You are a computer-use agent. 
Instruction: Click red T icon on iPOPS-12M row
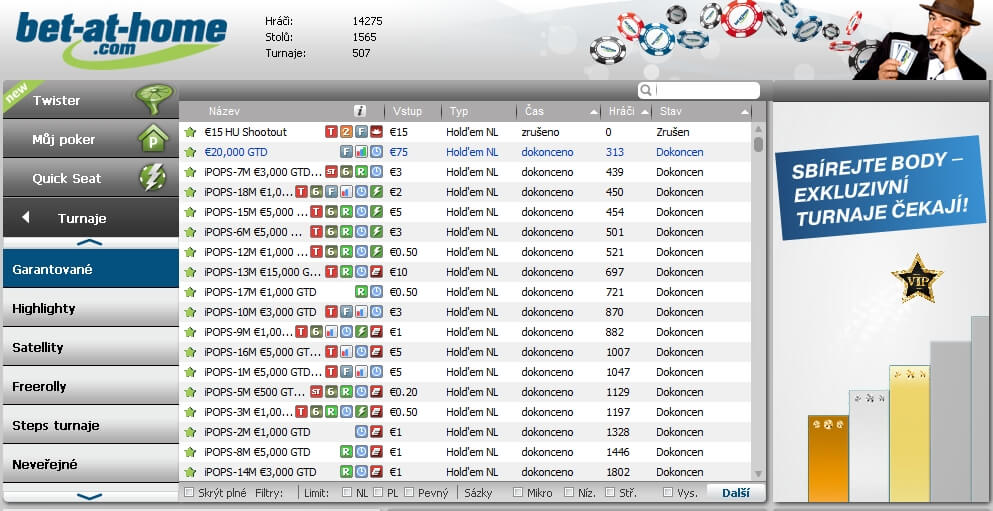click(316, 252)
